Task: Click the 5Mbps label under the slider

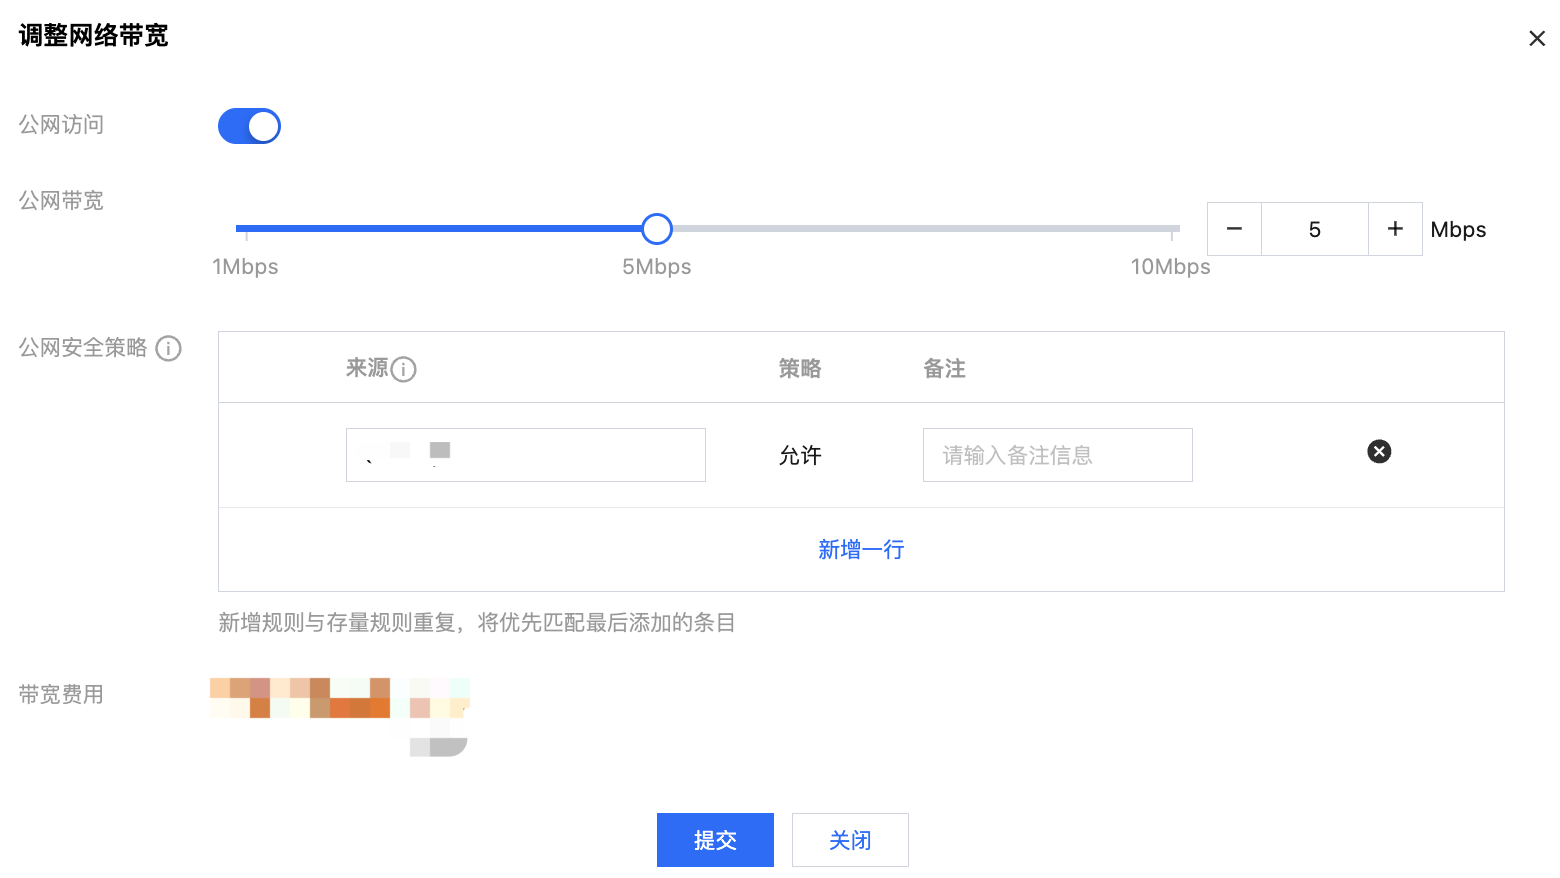Action: tap(657, 267)
